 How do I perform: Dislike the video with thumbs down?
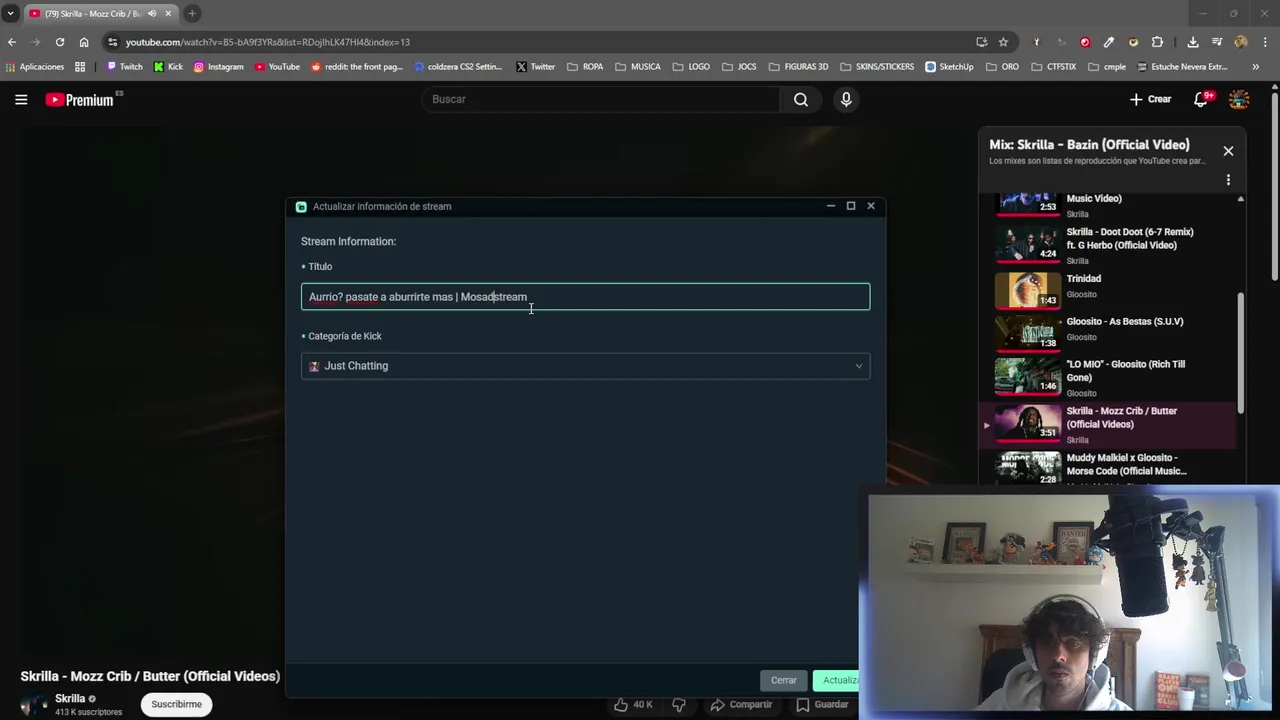click(679, 704)
